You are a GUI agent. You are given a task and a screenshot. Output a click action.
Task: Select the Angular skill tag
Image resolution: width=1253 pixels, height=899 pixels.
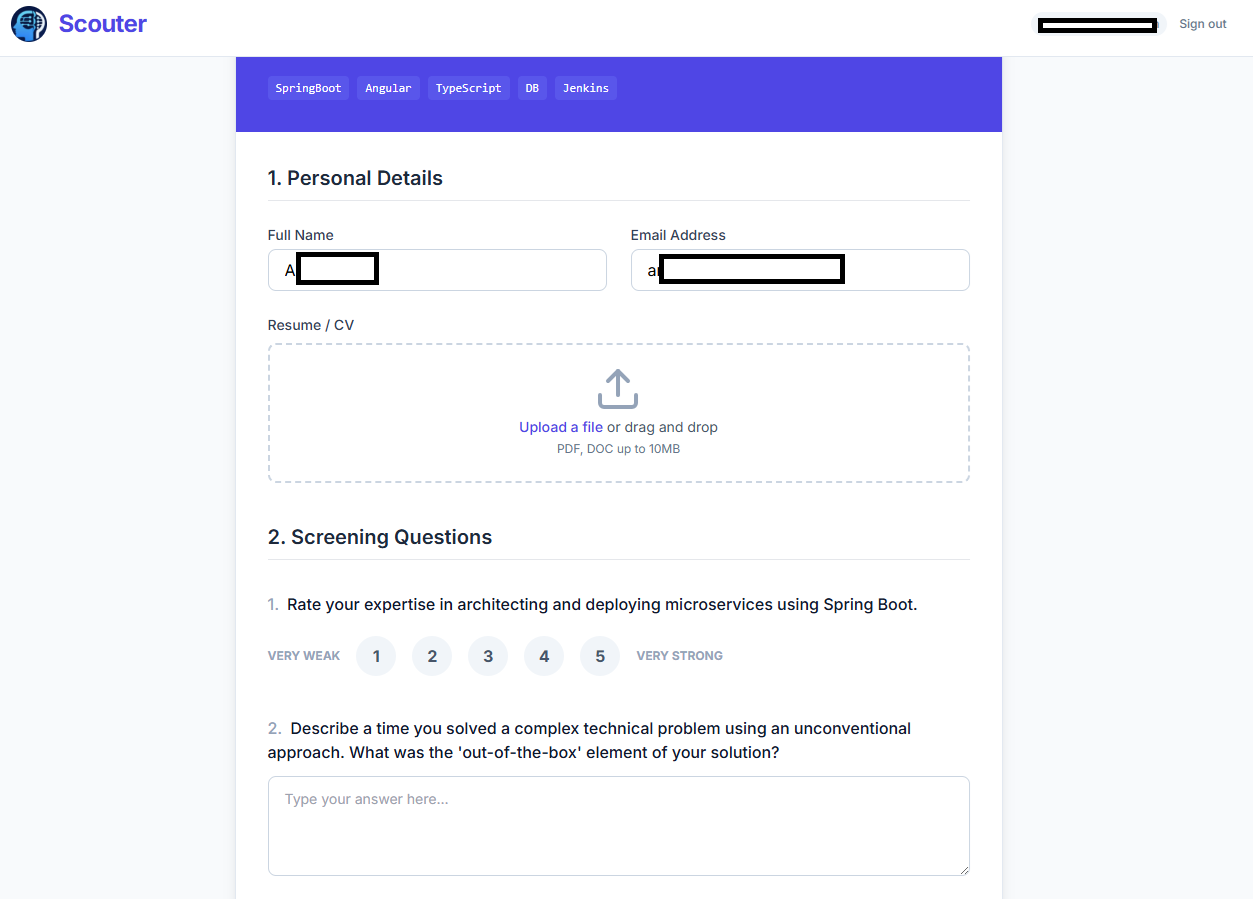tap(388, 88)
